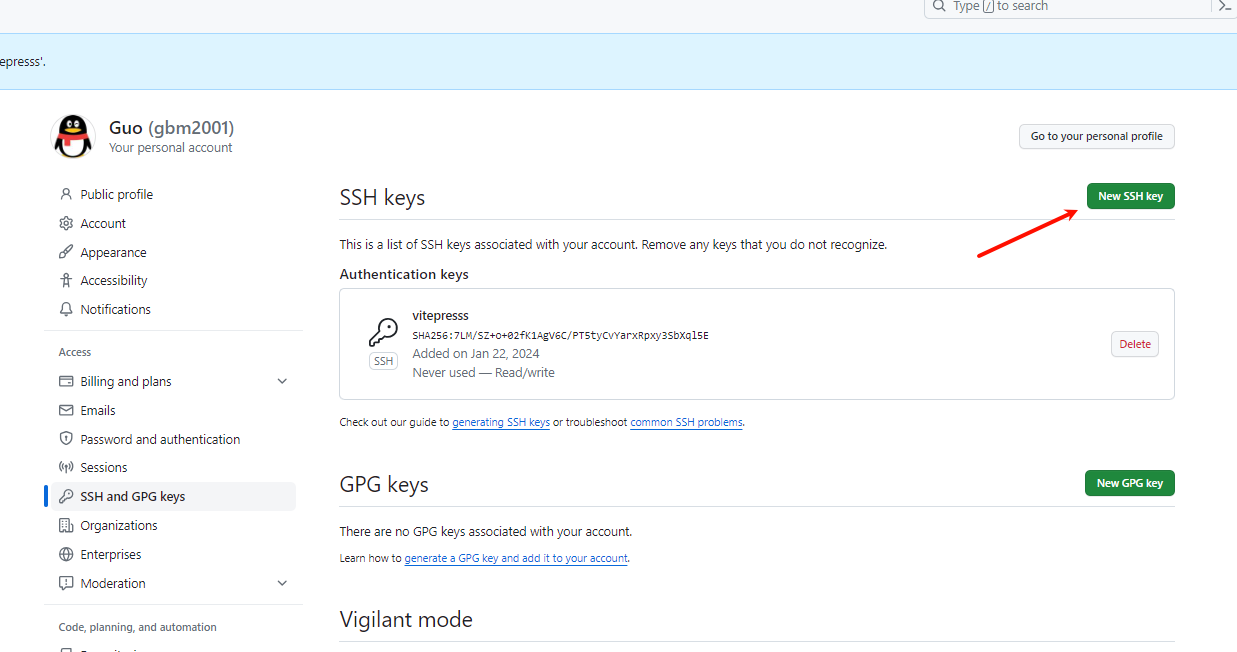Collapse the Moderation section
The image size is (1237, 652).
pyautogui.click(x=282, y=583)
